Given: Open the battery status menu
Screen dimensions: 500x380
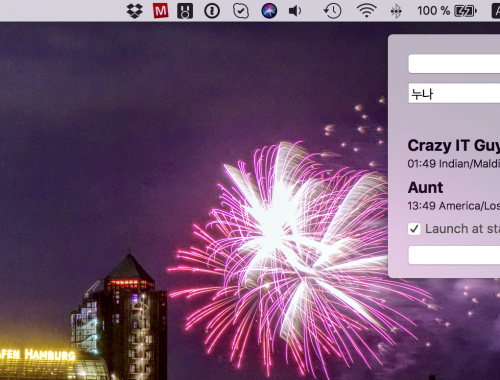Looking at the screenshot, I should pyautogui.click(x=466, y=11).
